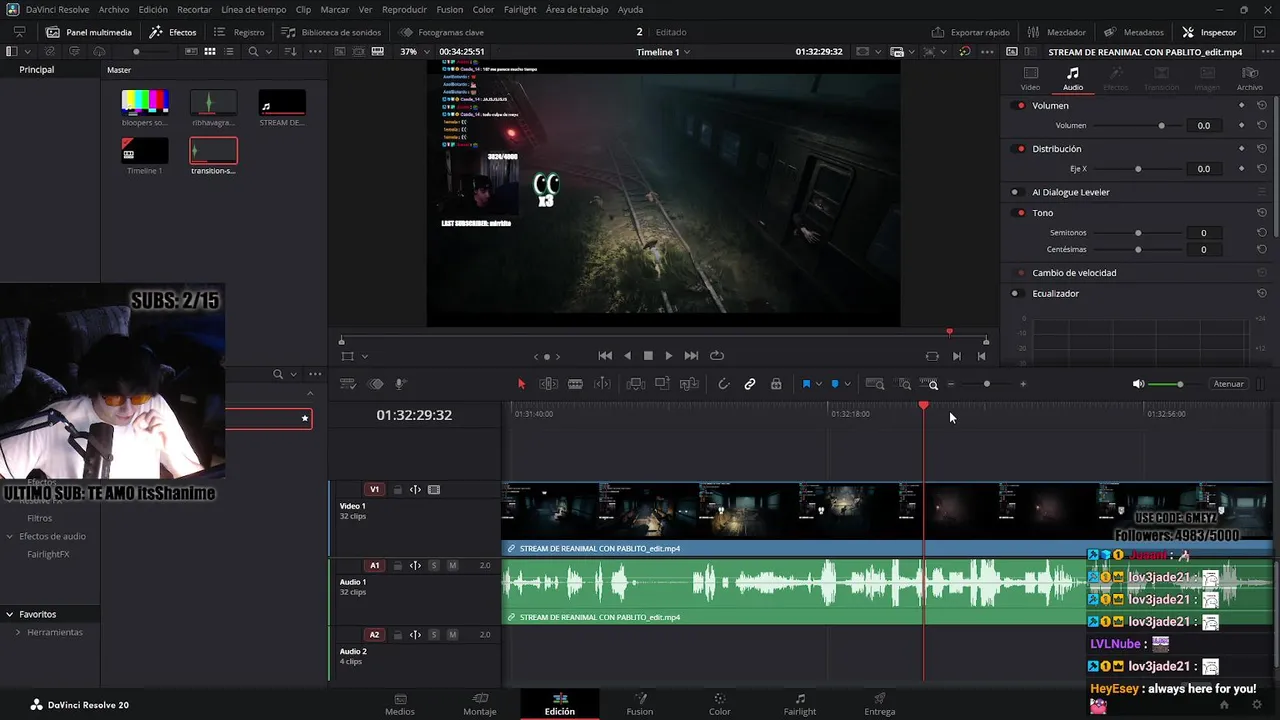Select the arrow Selection mode tool
This screenshot has height=720, width=1280.
(x=521, y=384)
